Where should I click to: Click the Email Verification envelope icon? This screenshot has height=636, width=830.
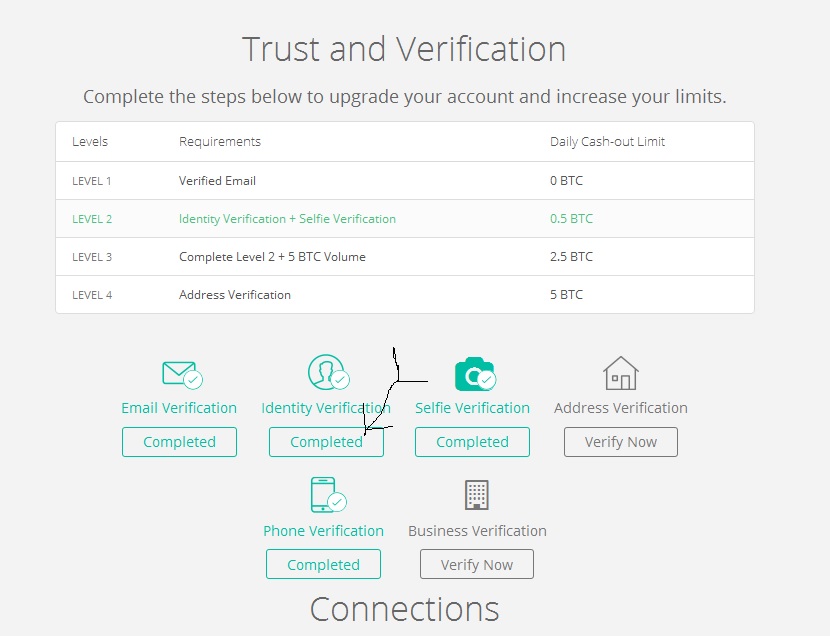click(x=178, y=372)
